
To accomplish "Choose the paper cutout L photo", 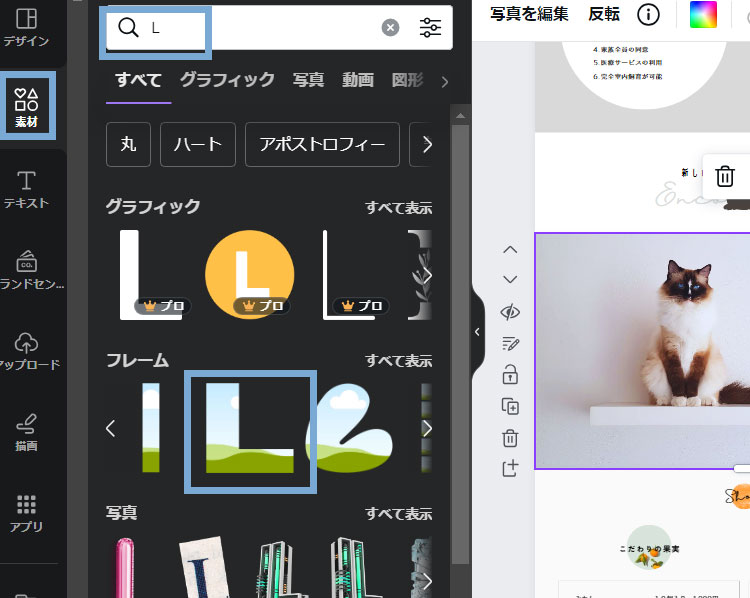I will pos(203,567).
